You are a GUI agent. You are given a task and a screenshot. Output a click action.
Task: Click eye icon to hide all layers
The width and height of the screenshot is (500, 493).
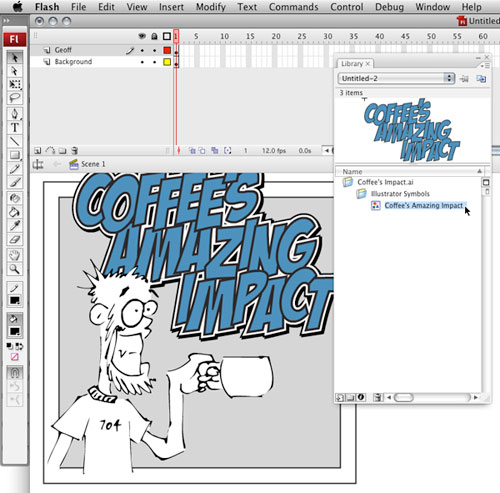142,36
